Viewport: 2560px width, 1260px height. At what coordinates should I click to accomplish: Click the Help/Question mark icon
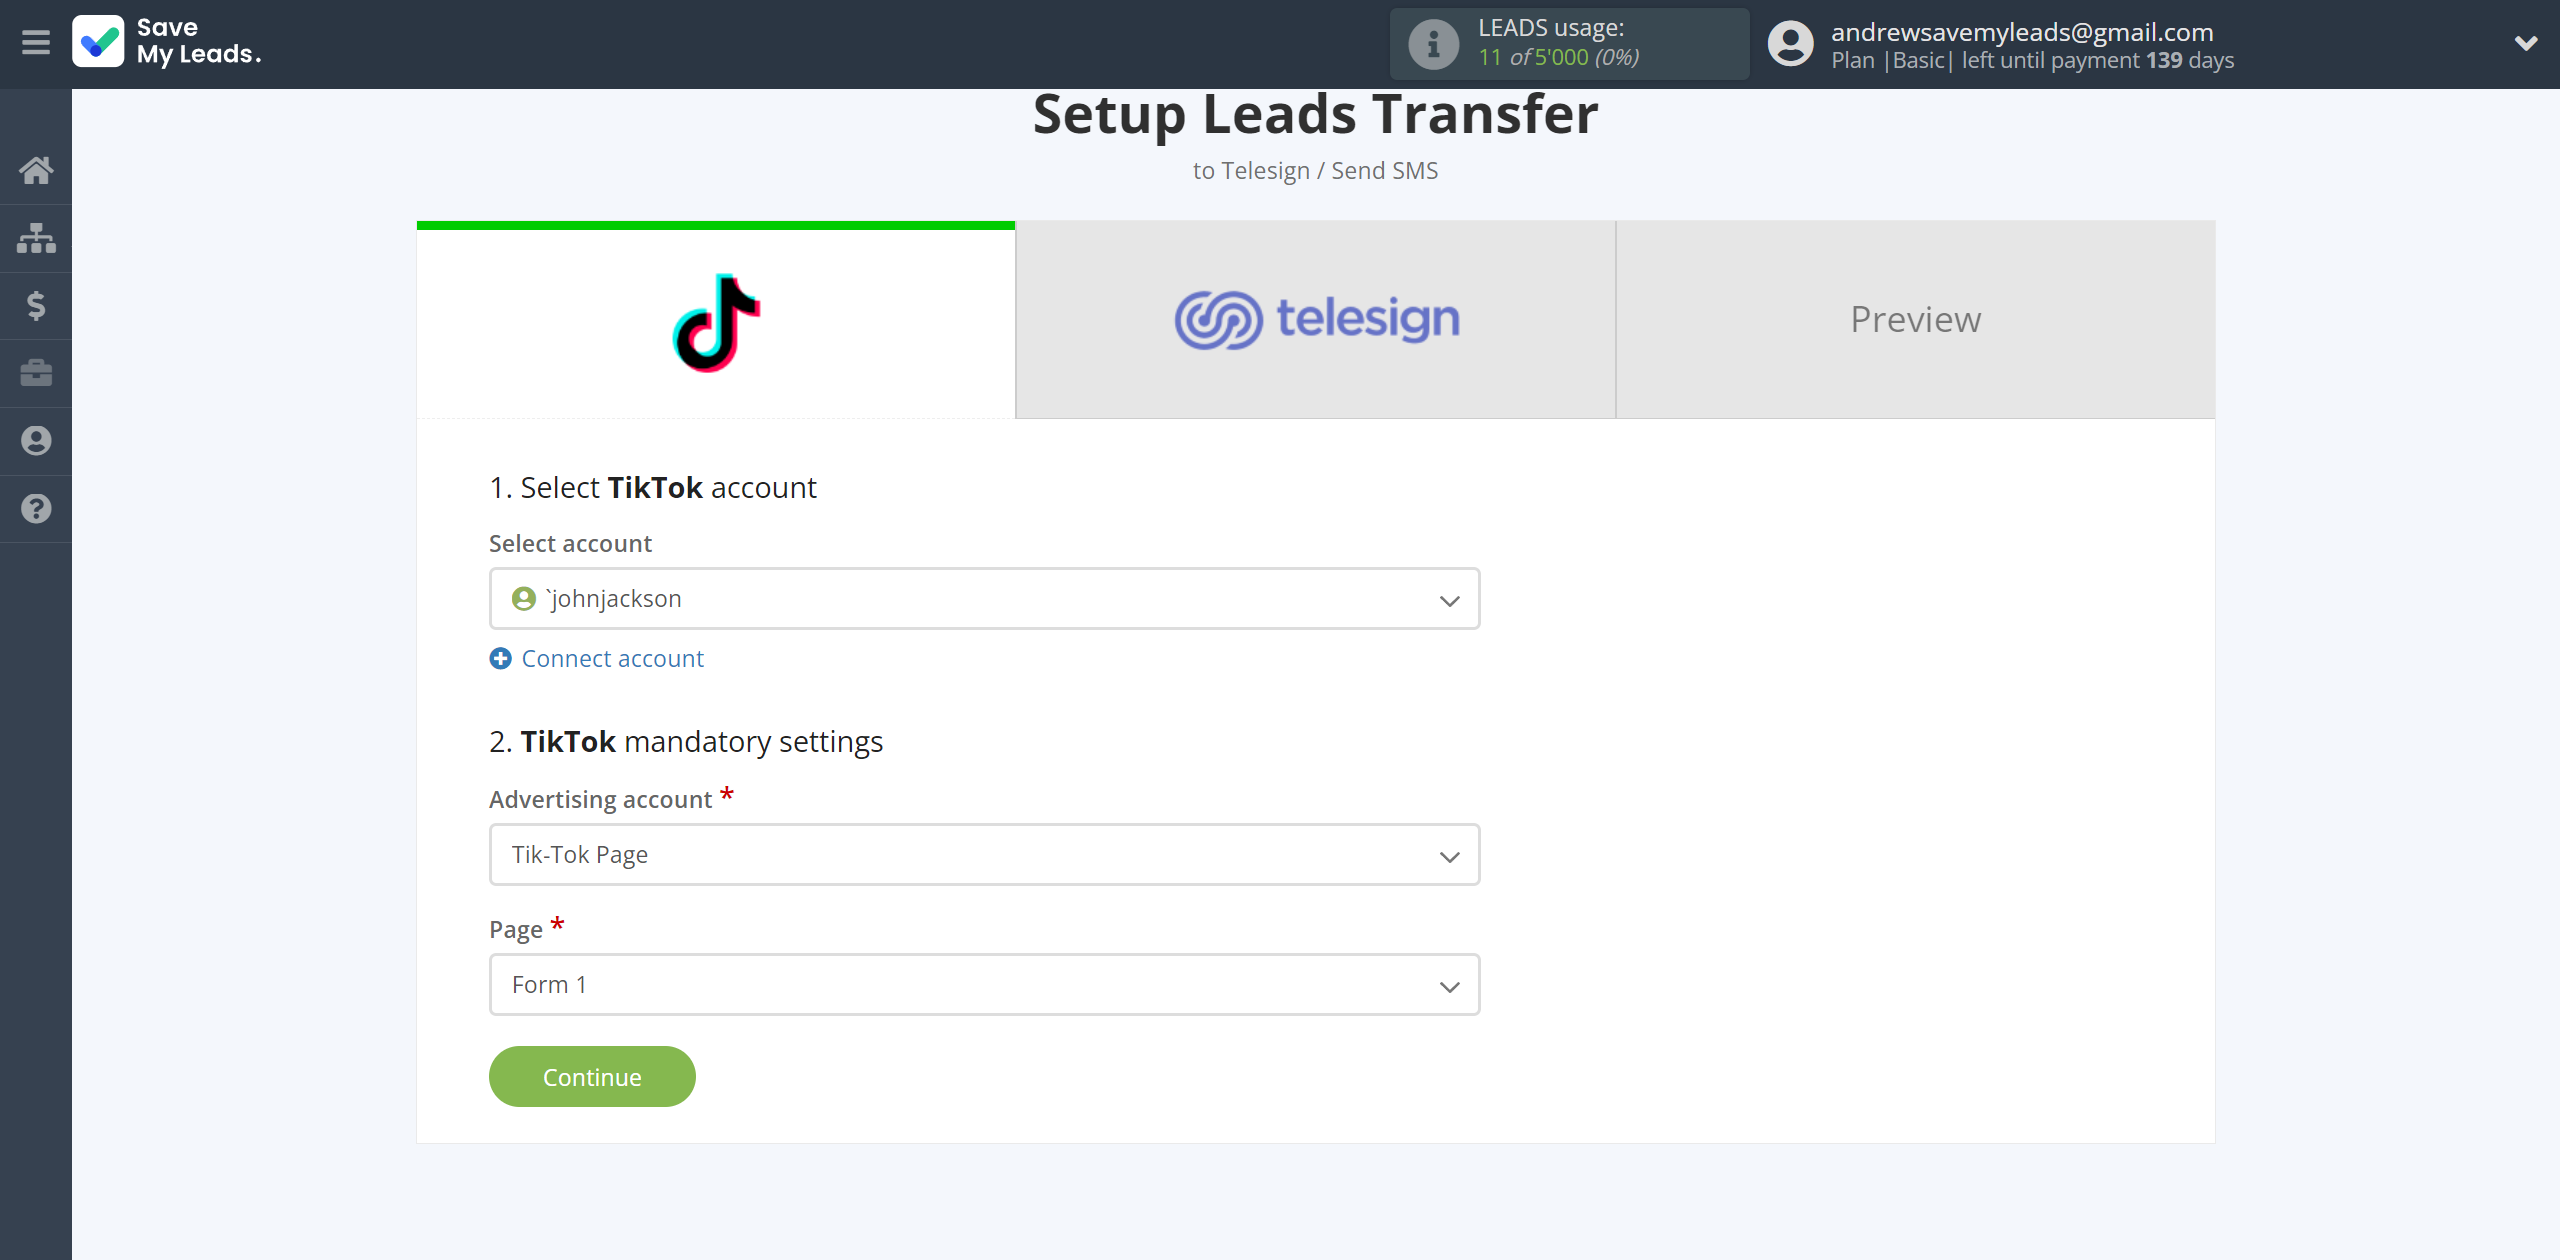pyautogui.click(x=36, y=508)
